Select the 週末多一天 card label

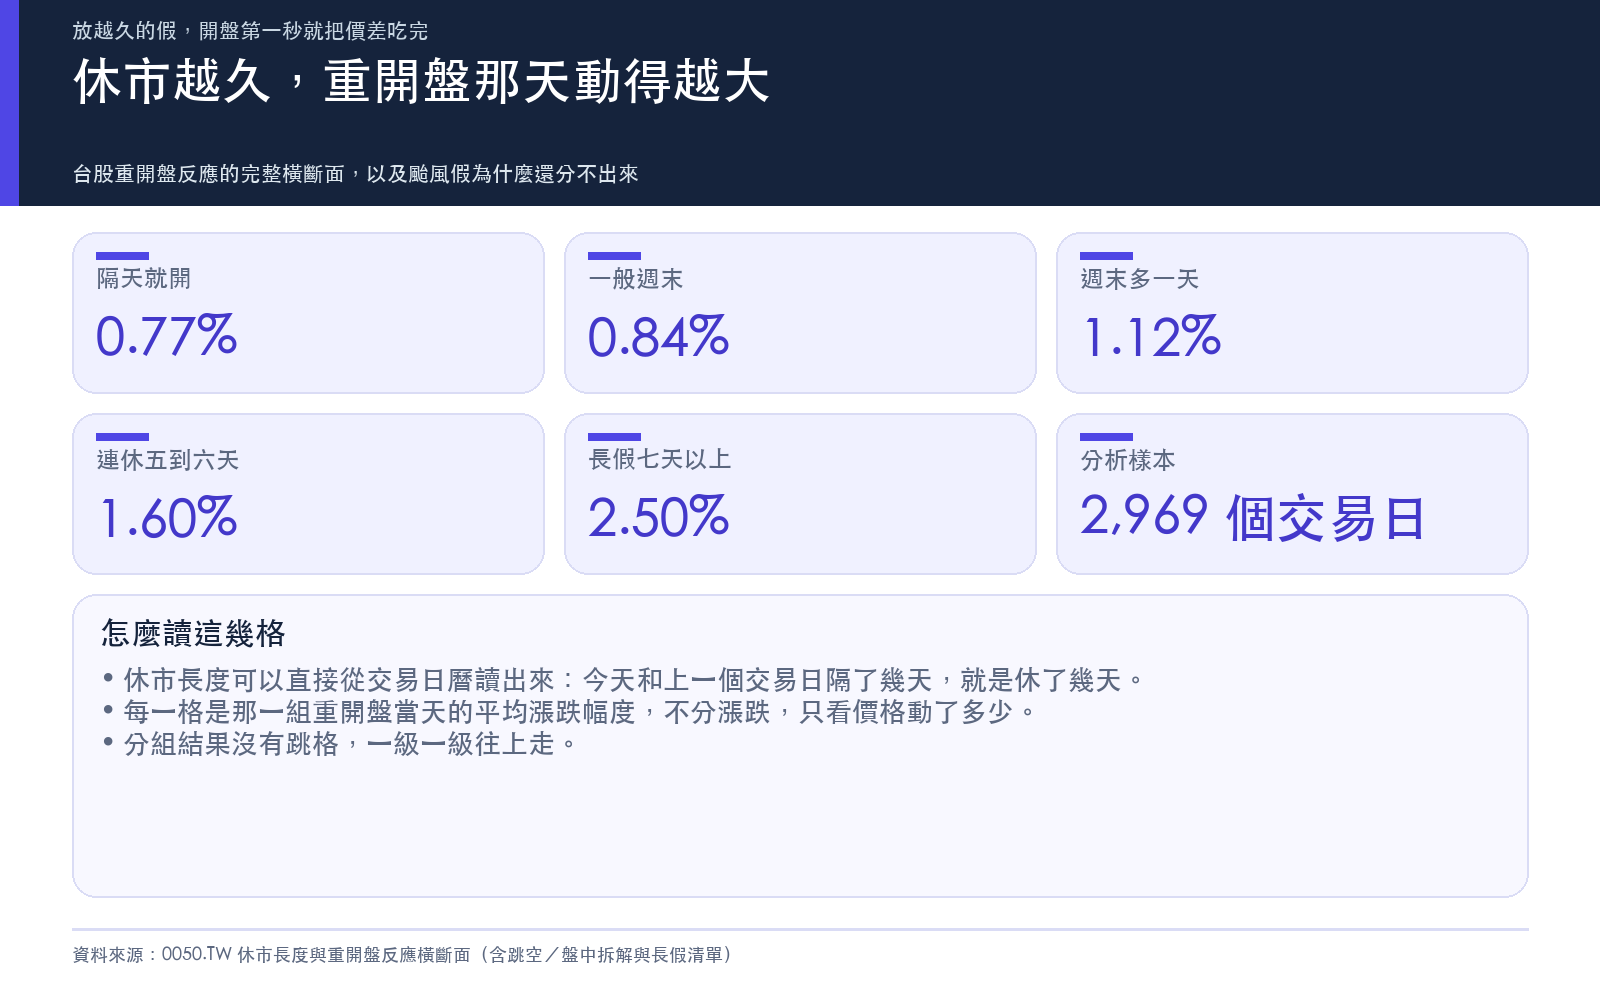coord(1140,279)
